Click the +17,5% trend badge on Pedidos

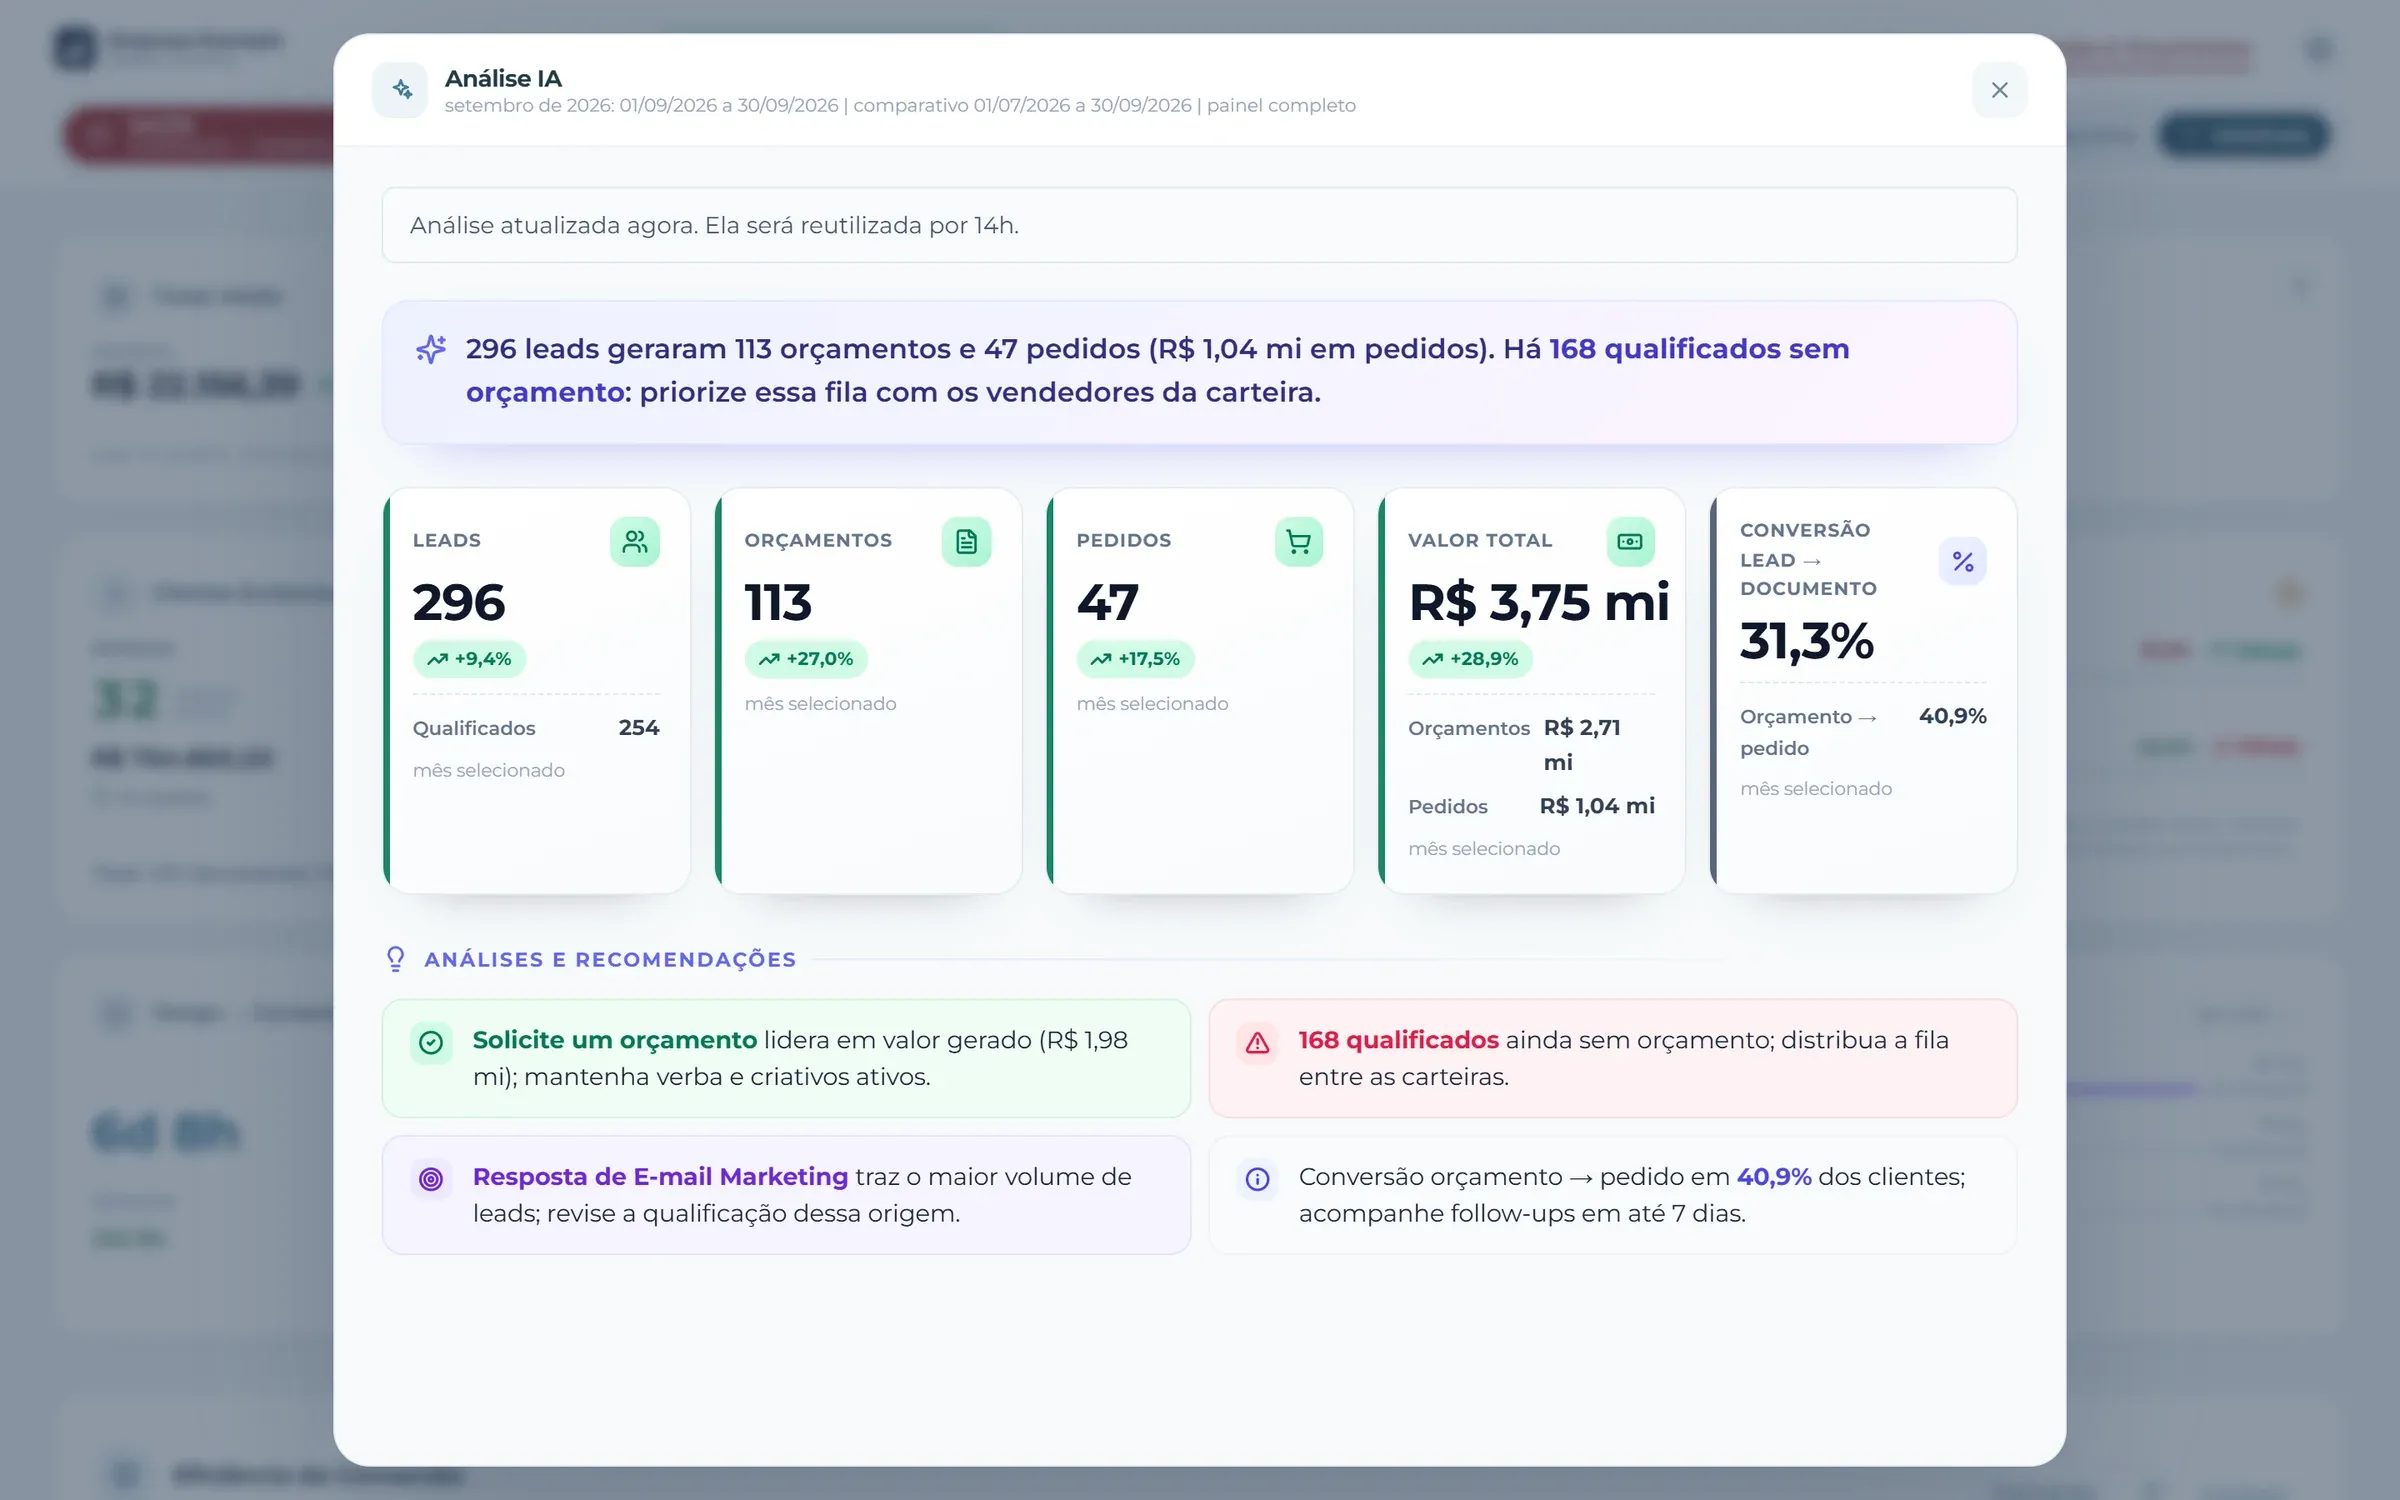click(1135, 659)
